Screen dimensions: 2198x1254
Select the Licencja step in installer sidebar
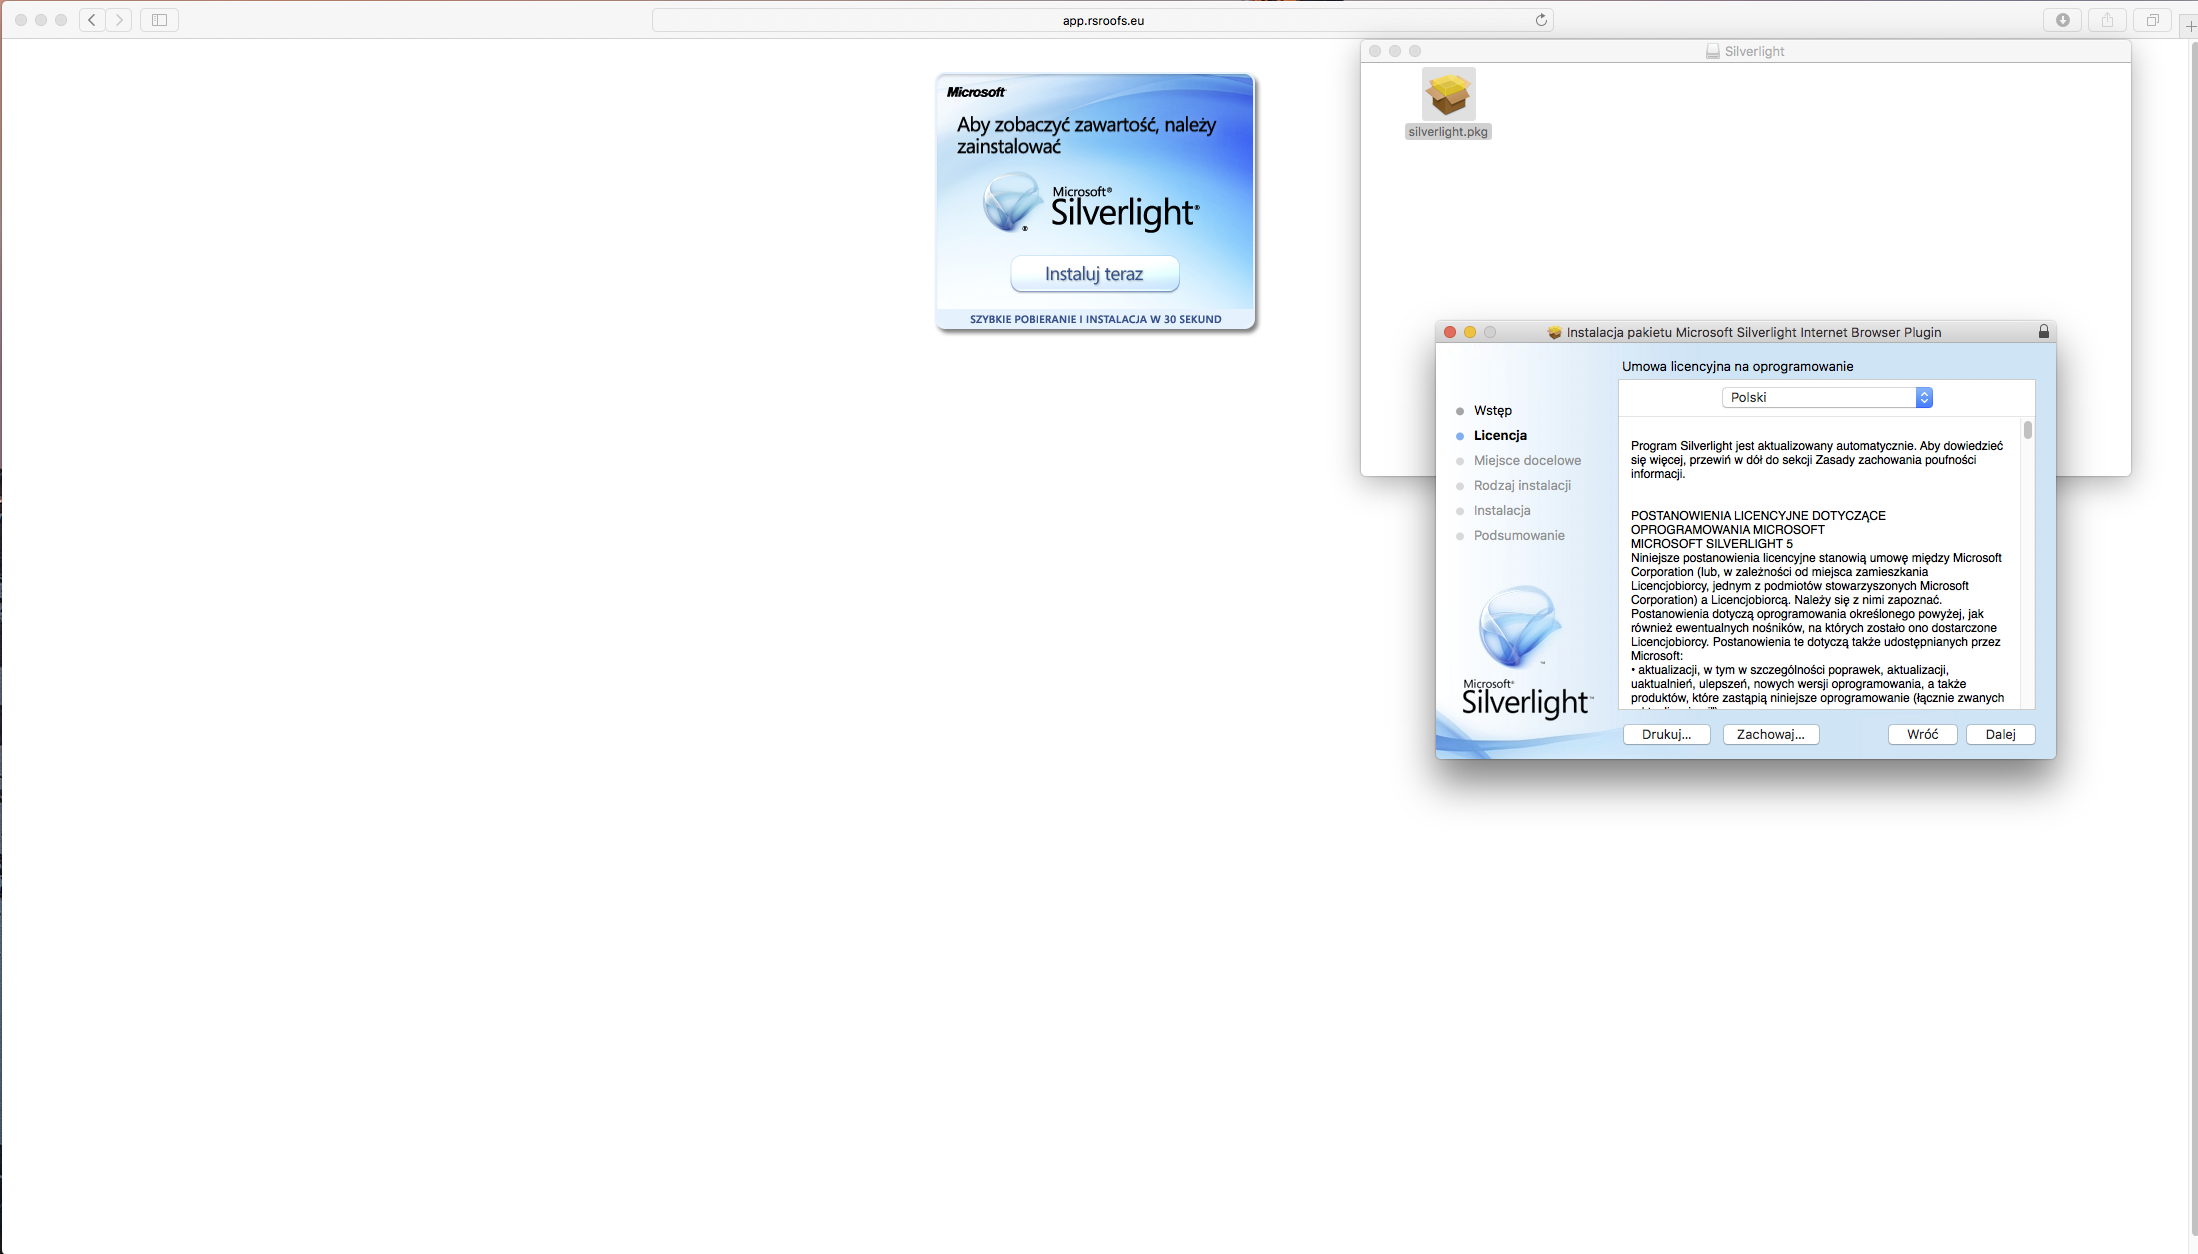1499,436
